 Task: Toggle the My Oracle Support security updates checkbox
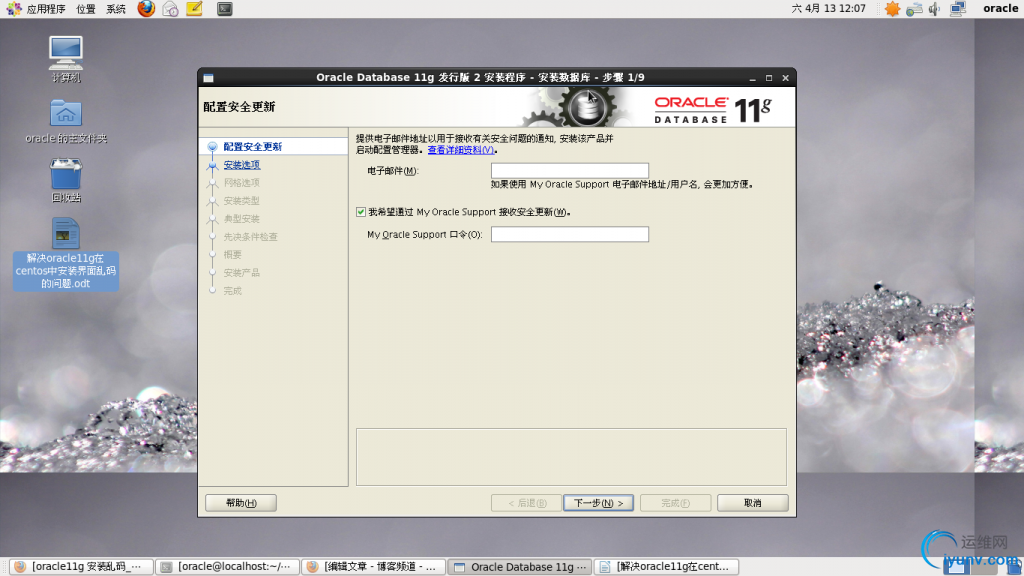tap(361, 212)
